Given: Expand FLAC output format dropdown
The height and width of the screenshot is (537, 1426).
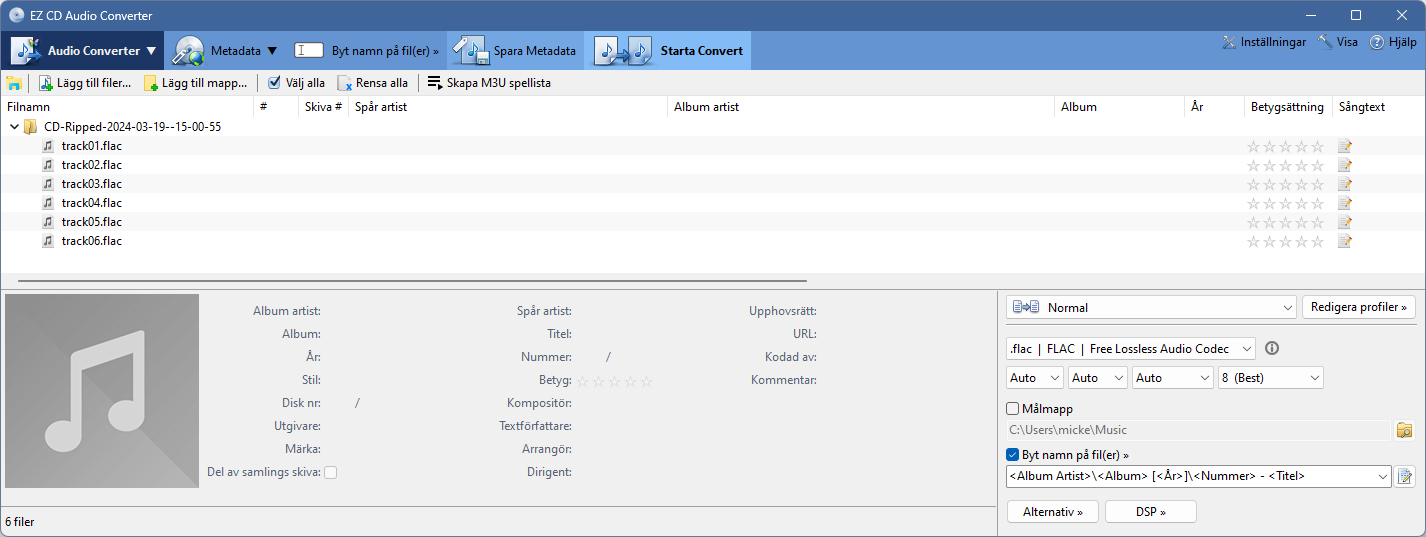Looking at the screenshot, I should (1131, 348).
